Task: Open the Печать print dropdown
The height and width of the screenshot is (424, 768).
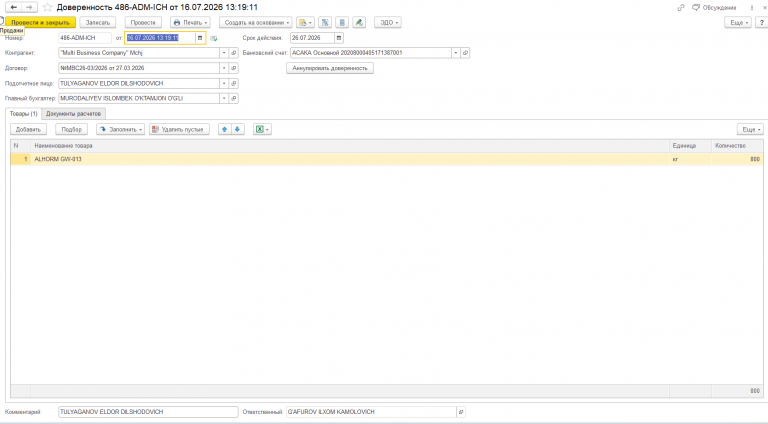Action: click(190, 23)
